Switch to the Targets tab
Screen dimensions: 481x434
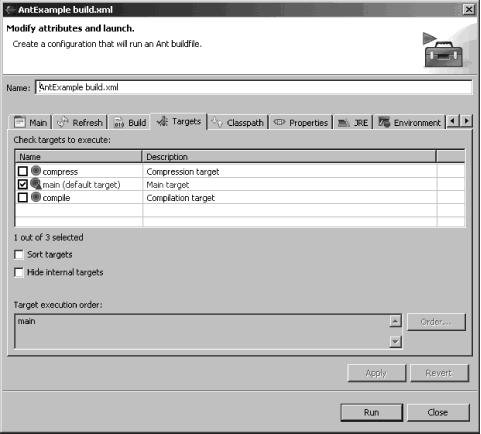179,122
